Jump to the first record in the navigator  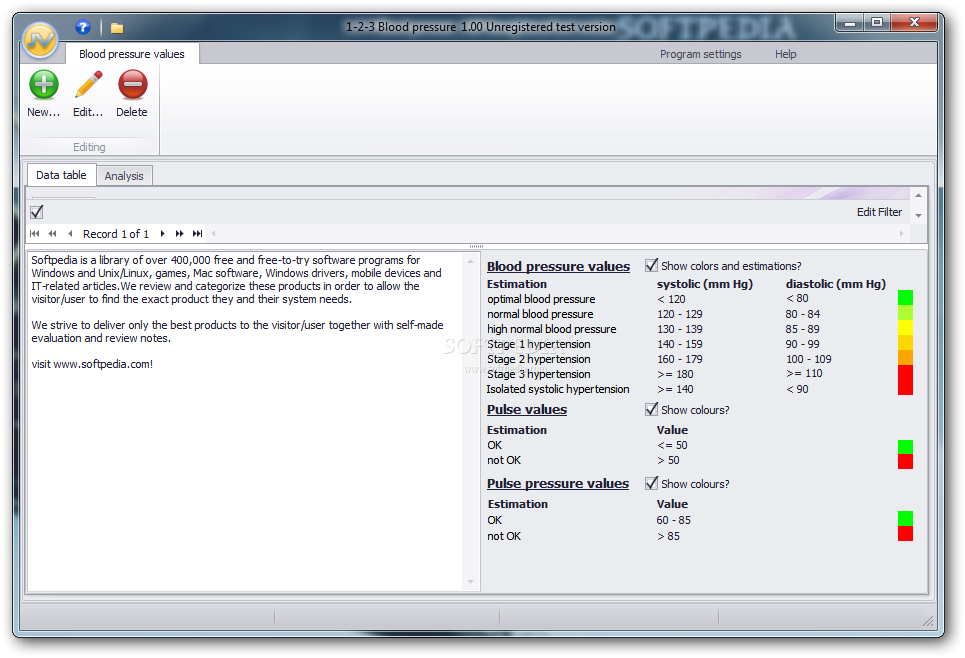point(34,233)
